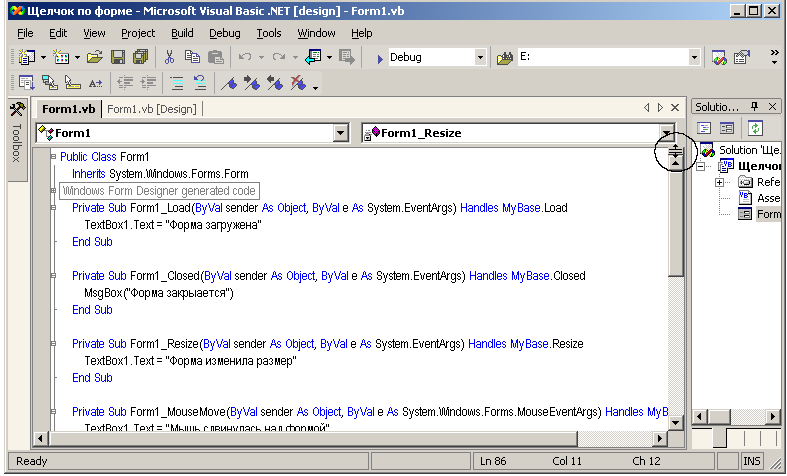Open the Form1 class name dropdown
This screenshot has height=476, width=787.
[x=341, y=133]
